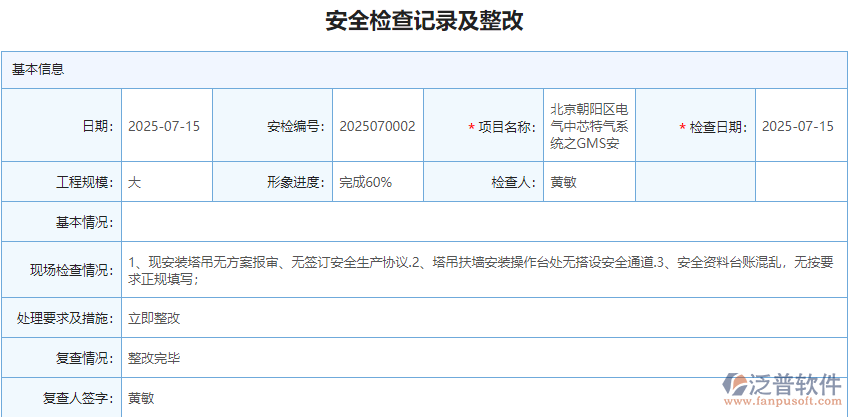Open the 项目名称 field with 北京朝阳区电气中芯特气

coord(590,127)
